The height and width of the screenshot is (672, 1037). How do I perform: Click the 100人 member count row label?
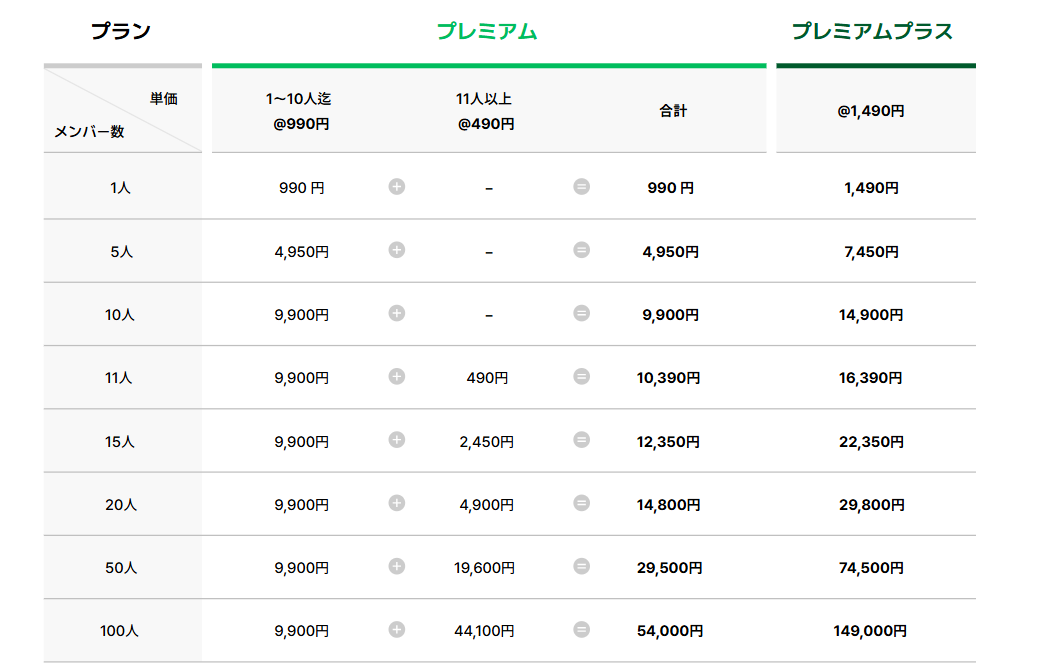point(120,631)
